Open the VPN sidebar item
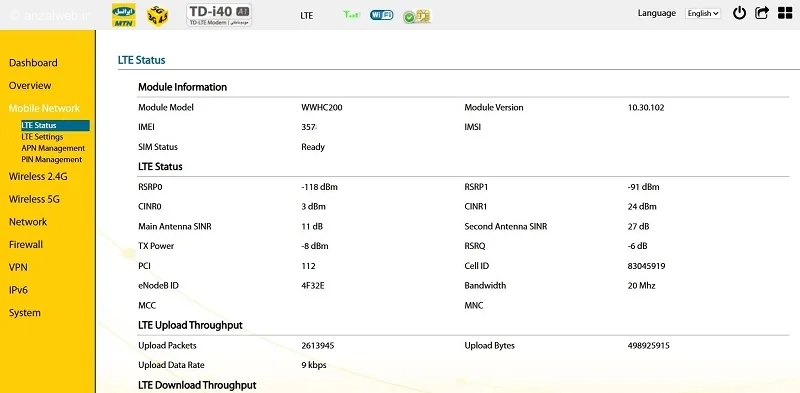This screenshot has width=800, height=393. 18,267
